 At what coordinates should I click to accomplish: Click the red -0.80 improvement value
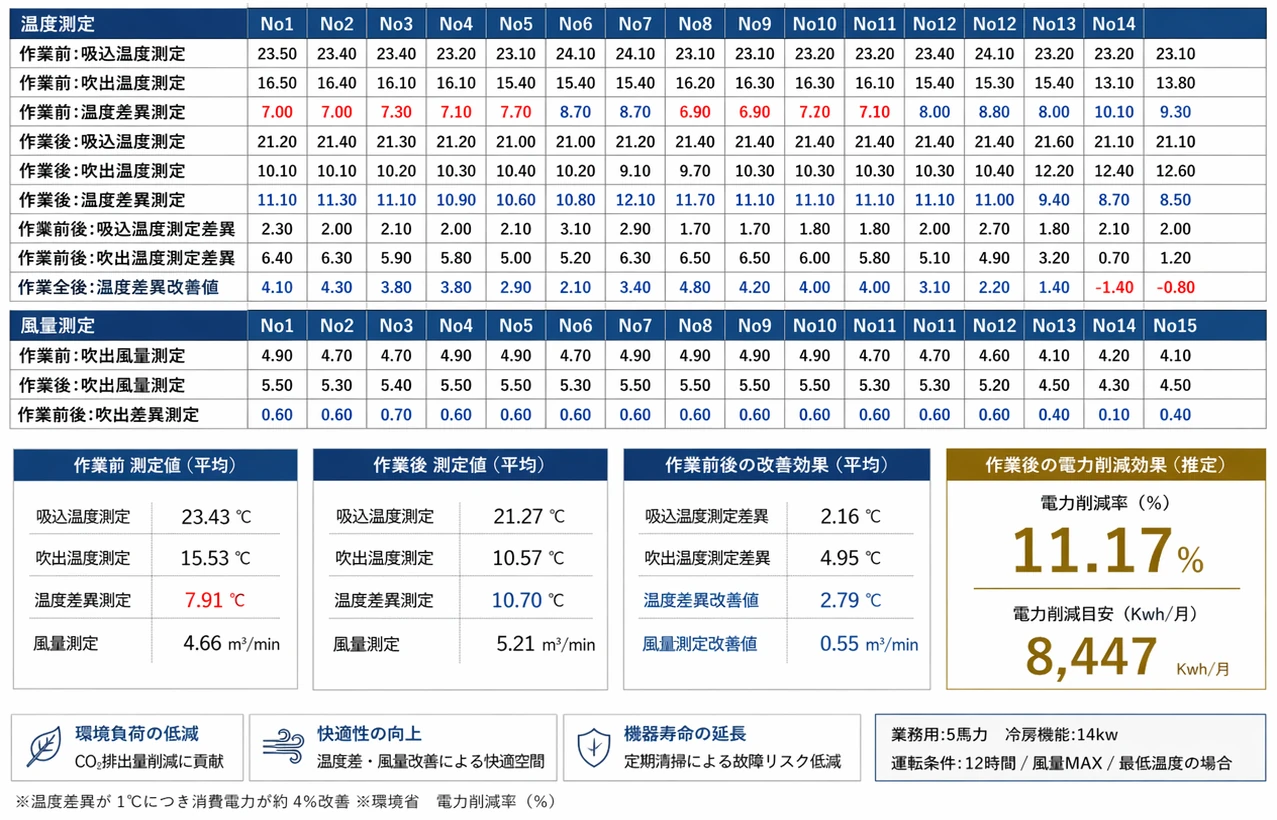pos(1175,288)
